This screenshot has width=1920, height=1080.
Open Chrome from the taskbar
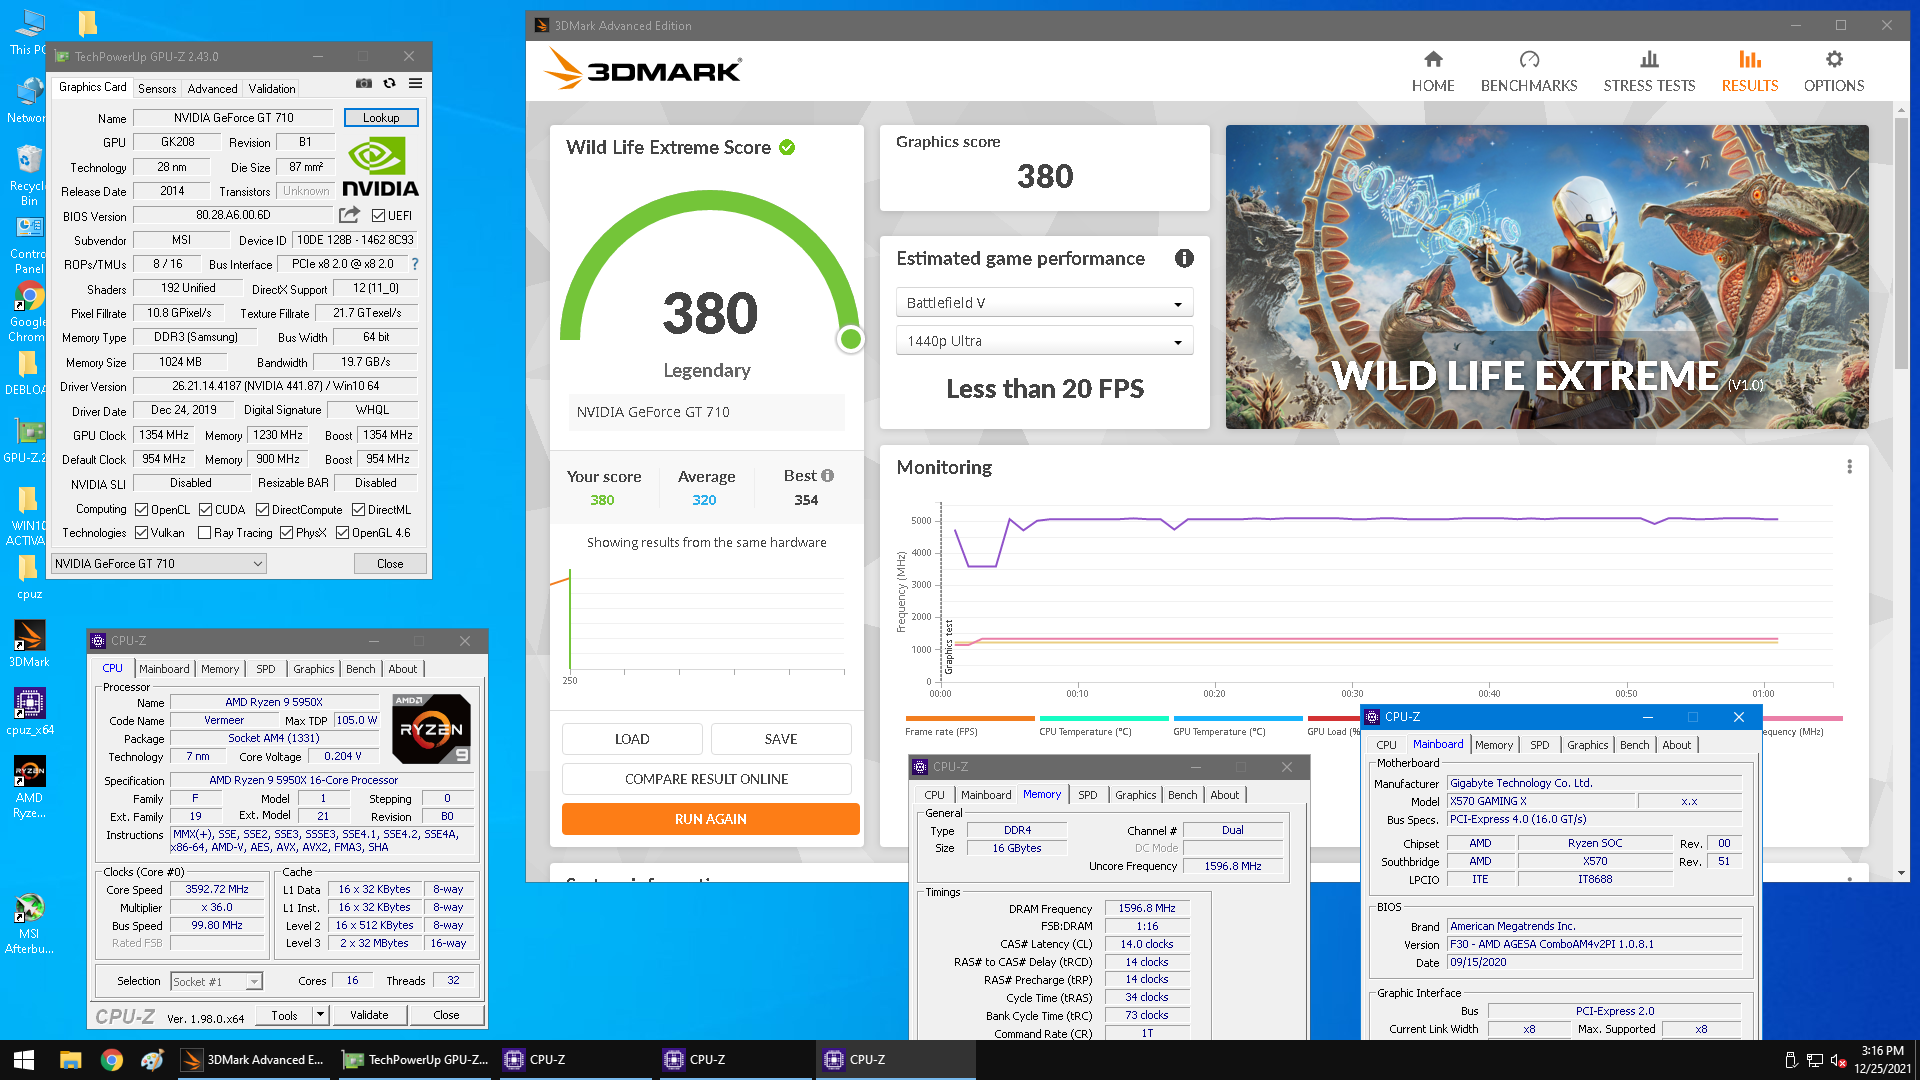click(x=111, y=1060)
